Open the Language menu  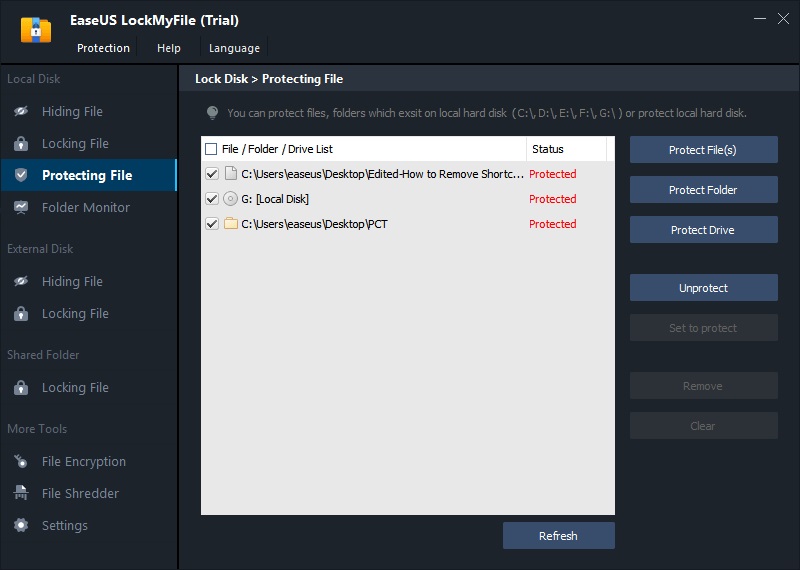tap(234, 48)
